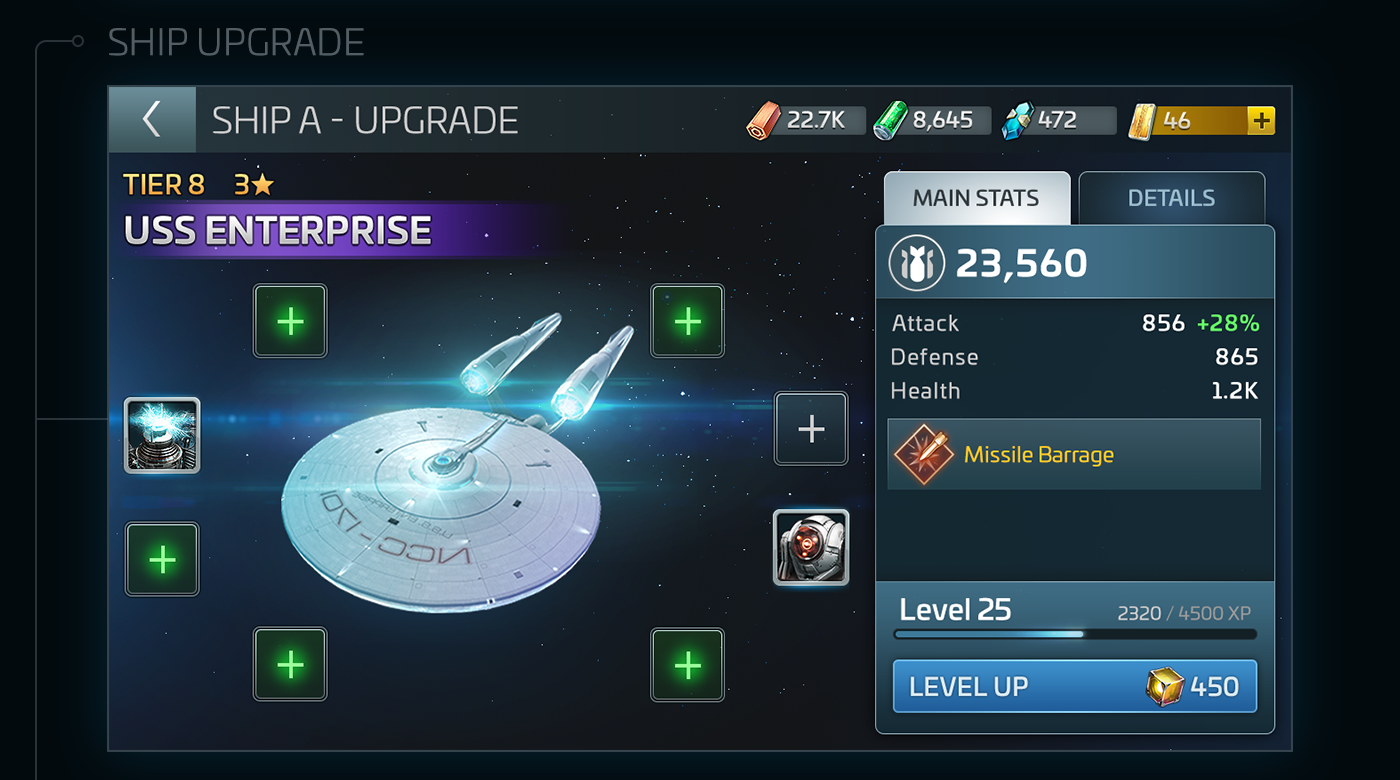1400x780 pixels.
Task: Switch to the Details tab
Action: point(1171,198)
